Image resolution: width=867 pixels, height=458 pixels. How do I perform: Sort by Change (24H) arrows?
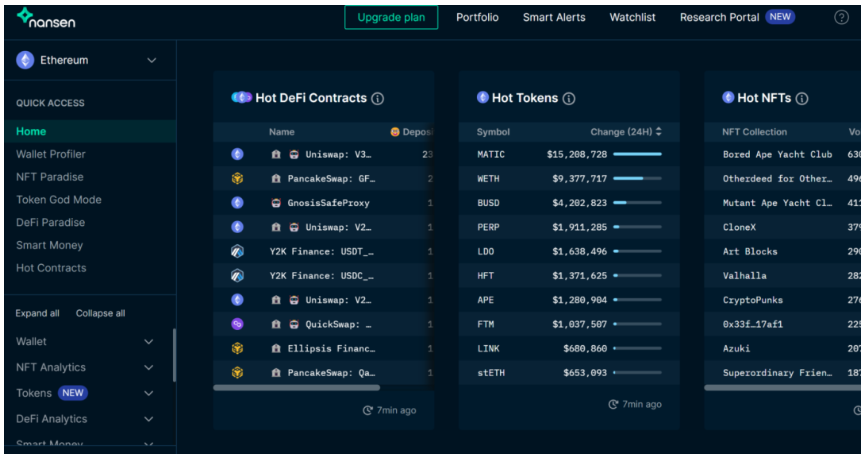[x=659, y=132]
